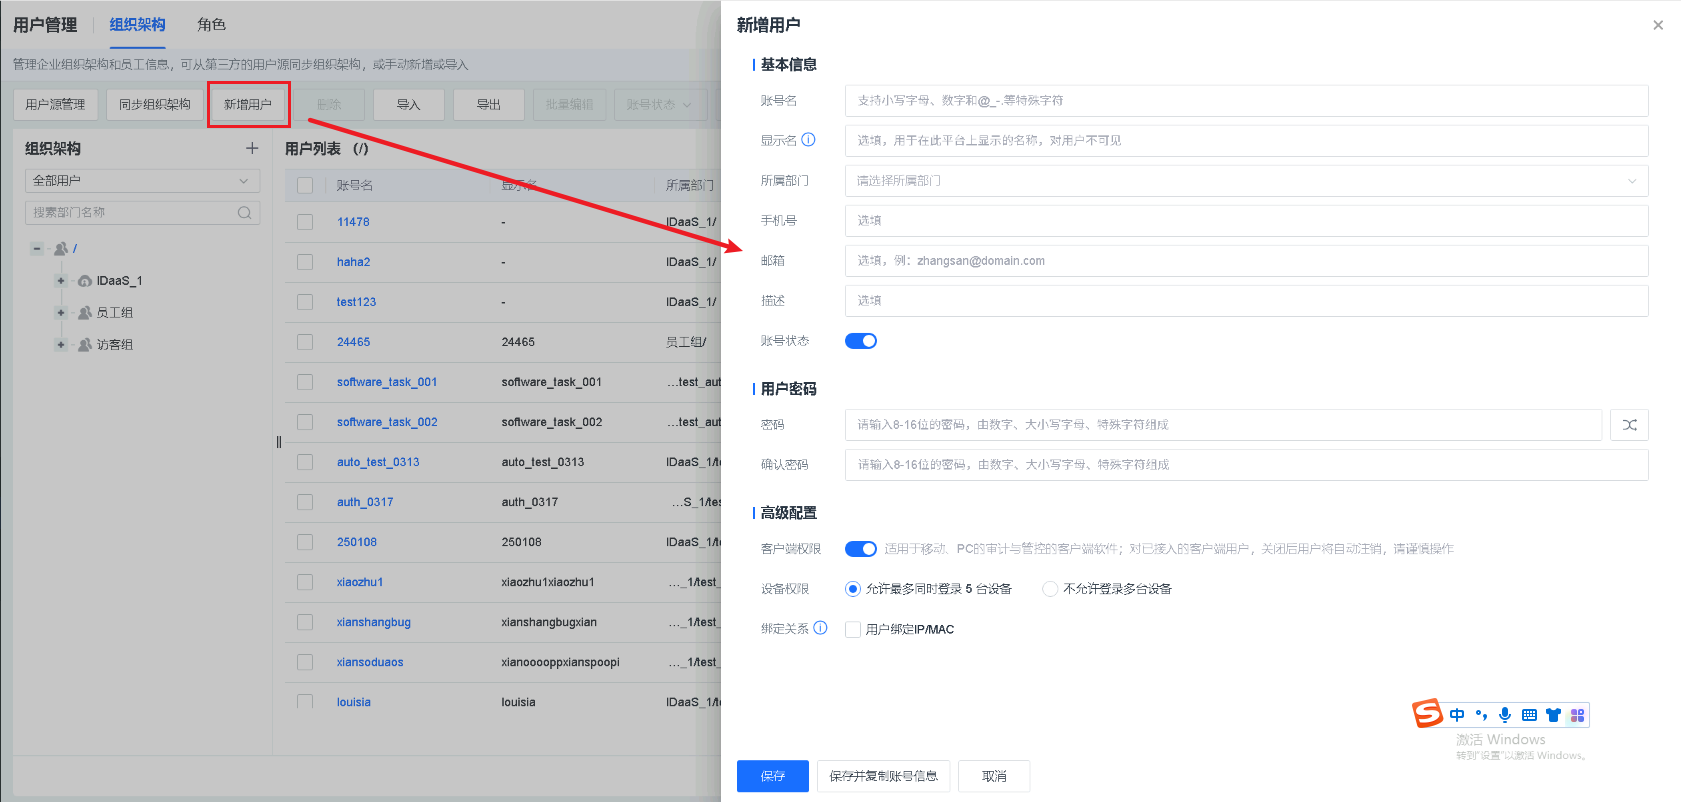Check the 用户绑定IP/MAC checkbox
This screenshot has height=802, width=1681.
point(853,629)
